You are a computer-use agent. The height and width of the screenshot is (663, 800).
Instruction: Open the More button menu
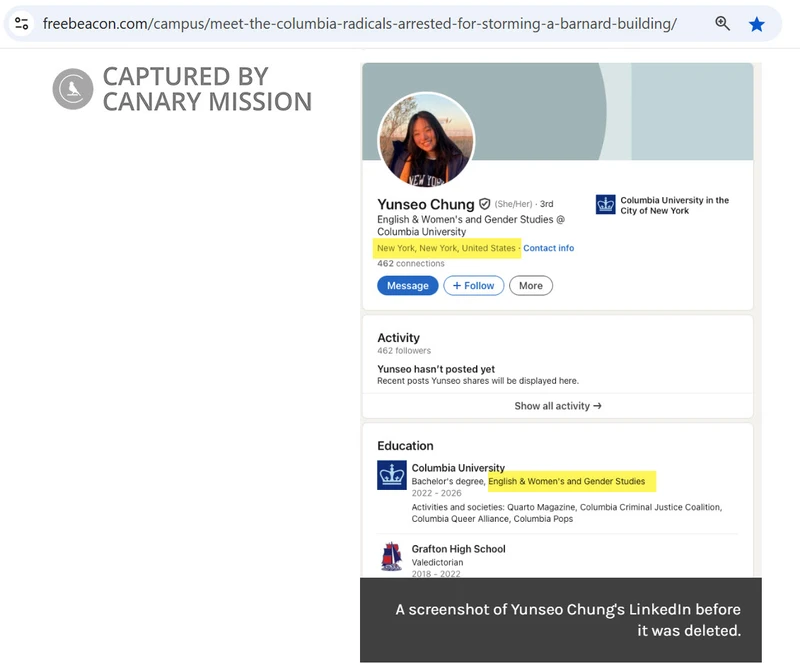(531, 286)
